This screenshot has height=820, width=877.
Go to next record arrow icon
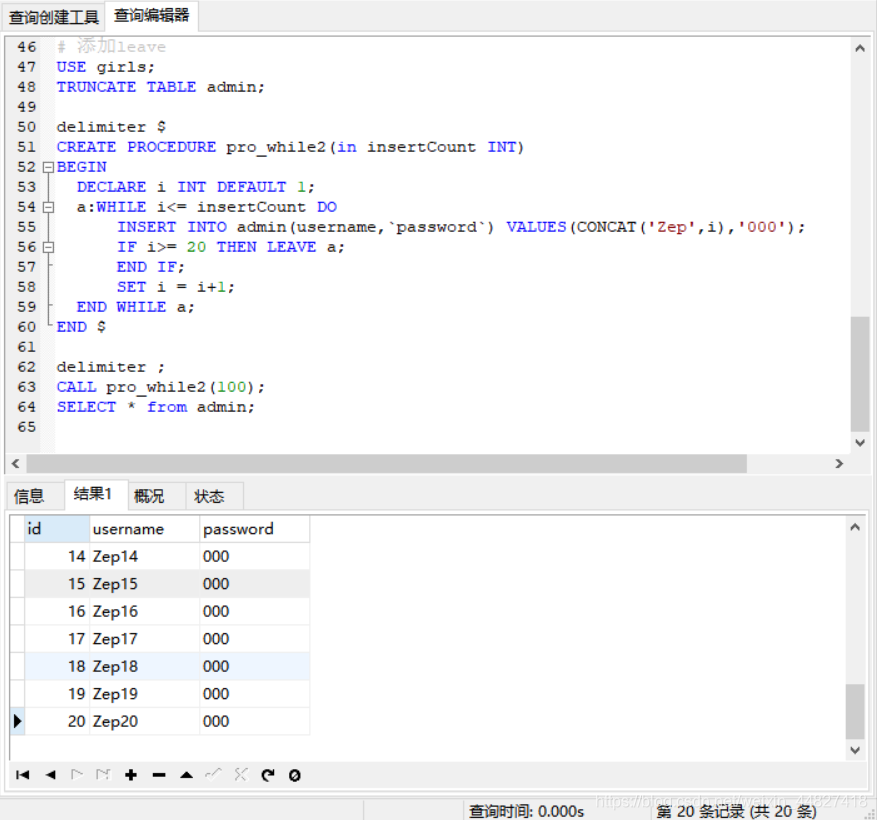pyautogui.click(x=77, y=775)
